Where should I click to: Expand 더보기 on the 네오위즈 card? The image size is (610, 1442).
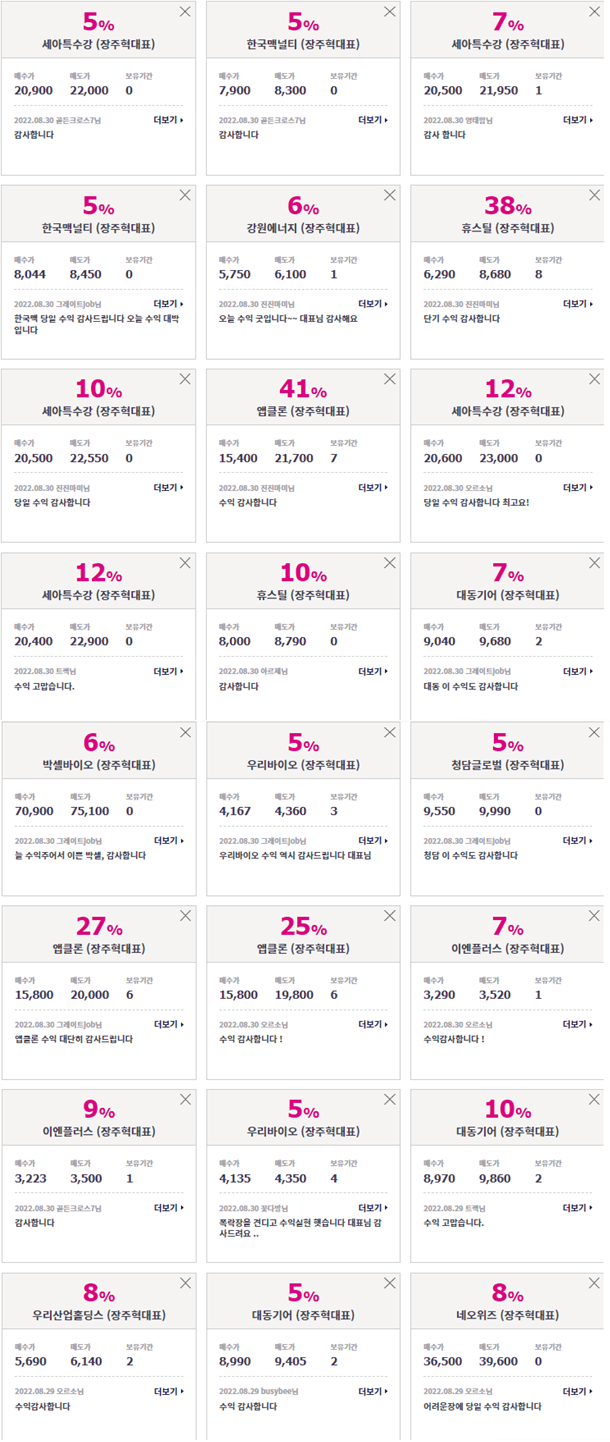click(578, 1392)
